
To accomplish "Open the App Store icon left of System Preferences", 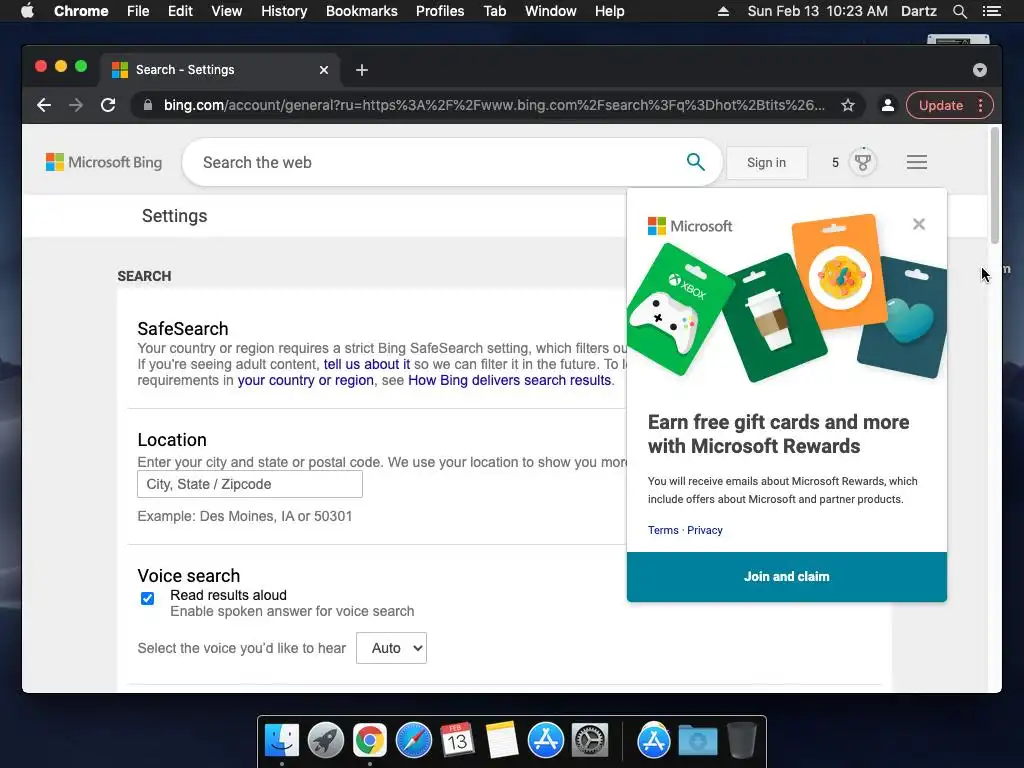I will (546, 741).
